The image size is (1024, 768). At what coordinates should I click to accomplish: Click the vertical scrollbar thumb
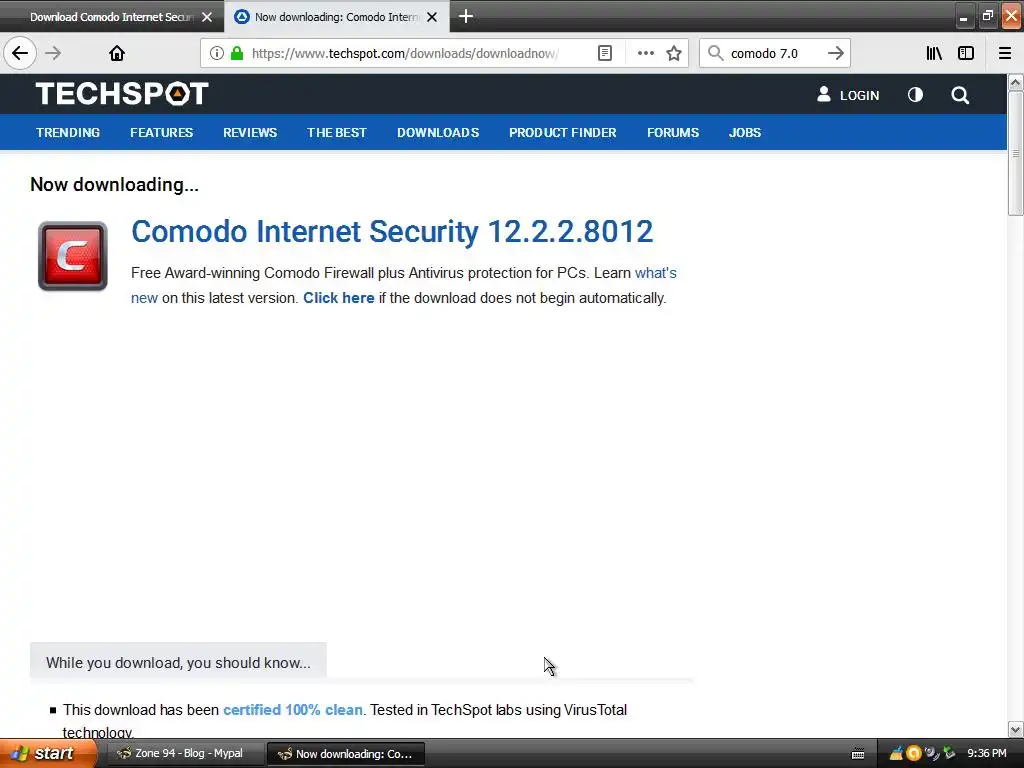pos(1015,153)
